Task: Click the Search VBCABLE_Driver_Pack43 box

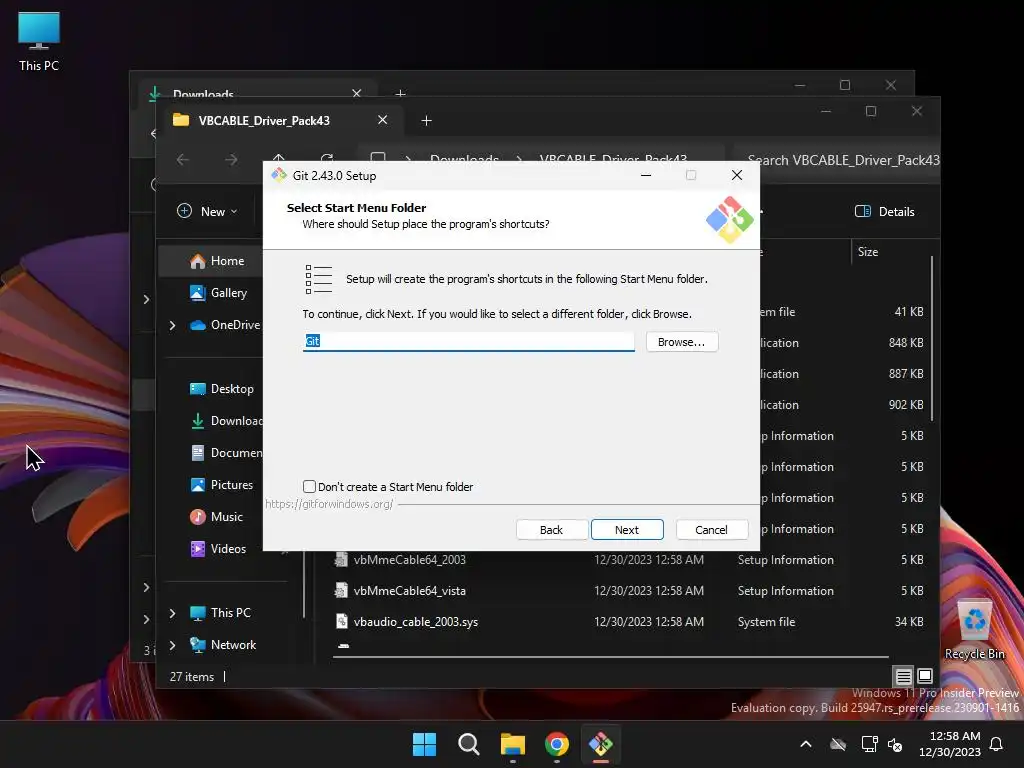Action: tap(836, 160)
